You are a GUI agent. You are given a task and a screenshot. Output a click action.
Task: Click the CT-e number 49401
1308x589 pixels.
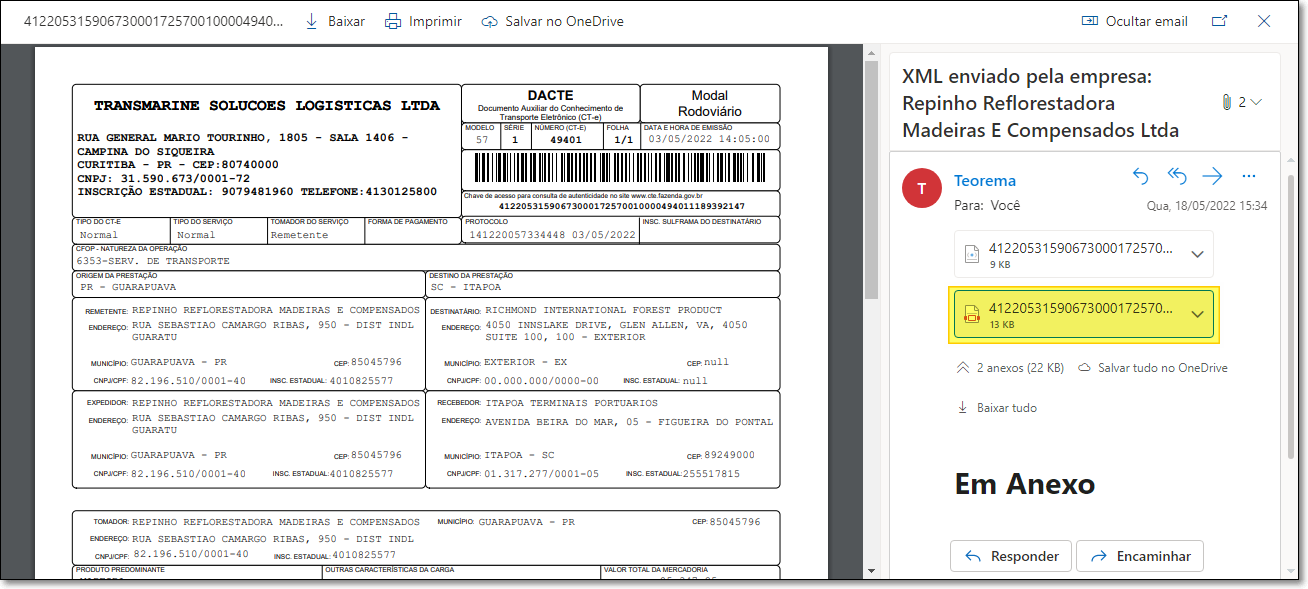[565, 140]
